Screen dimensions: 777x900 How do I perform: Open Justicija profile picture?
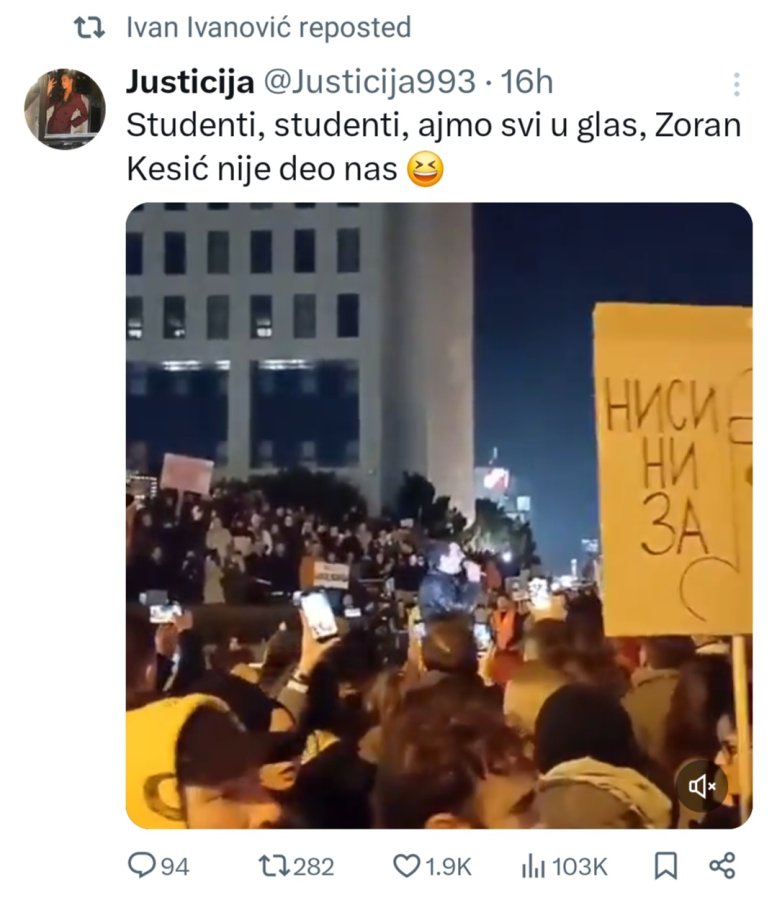coord(65,109)
